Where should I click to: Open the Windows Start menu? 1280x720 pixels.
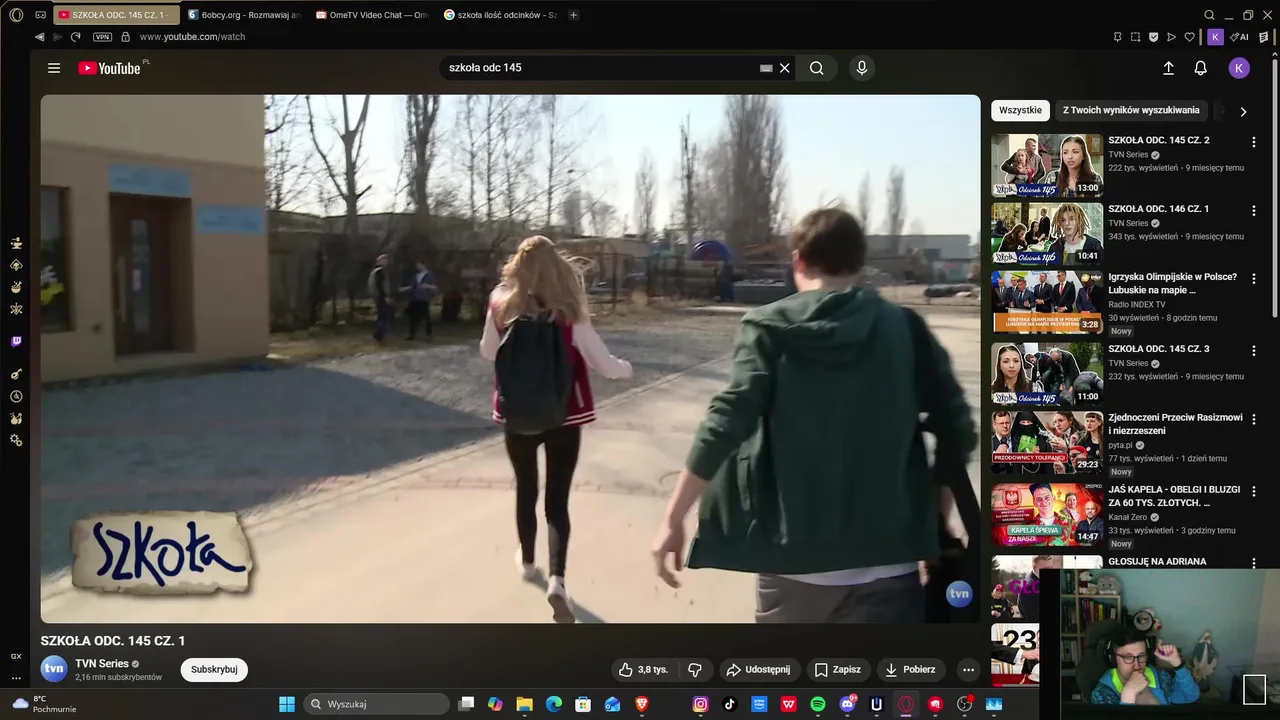(287, 704)
